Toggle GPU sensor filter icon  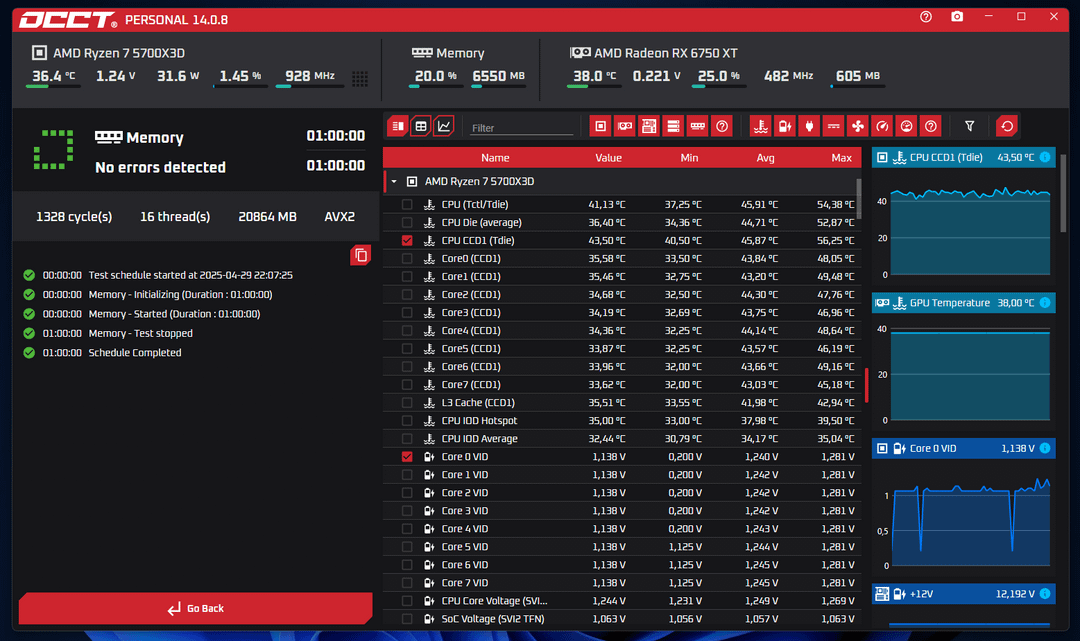pyautogui.click(x=625, y=126)
